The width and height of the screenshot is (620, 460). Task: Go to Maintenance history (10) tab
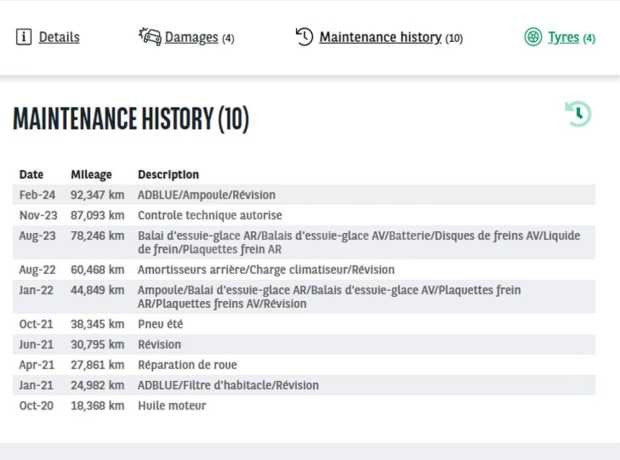(x=391, y=38)
